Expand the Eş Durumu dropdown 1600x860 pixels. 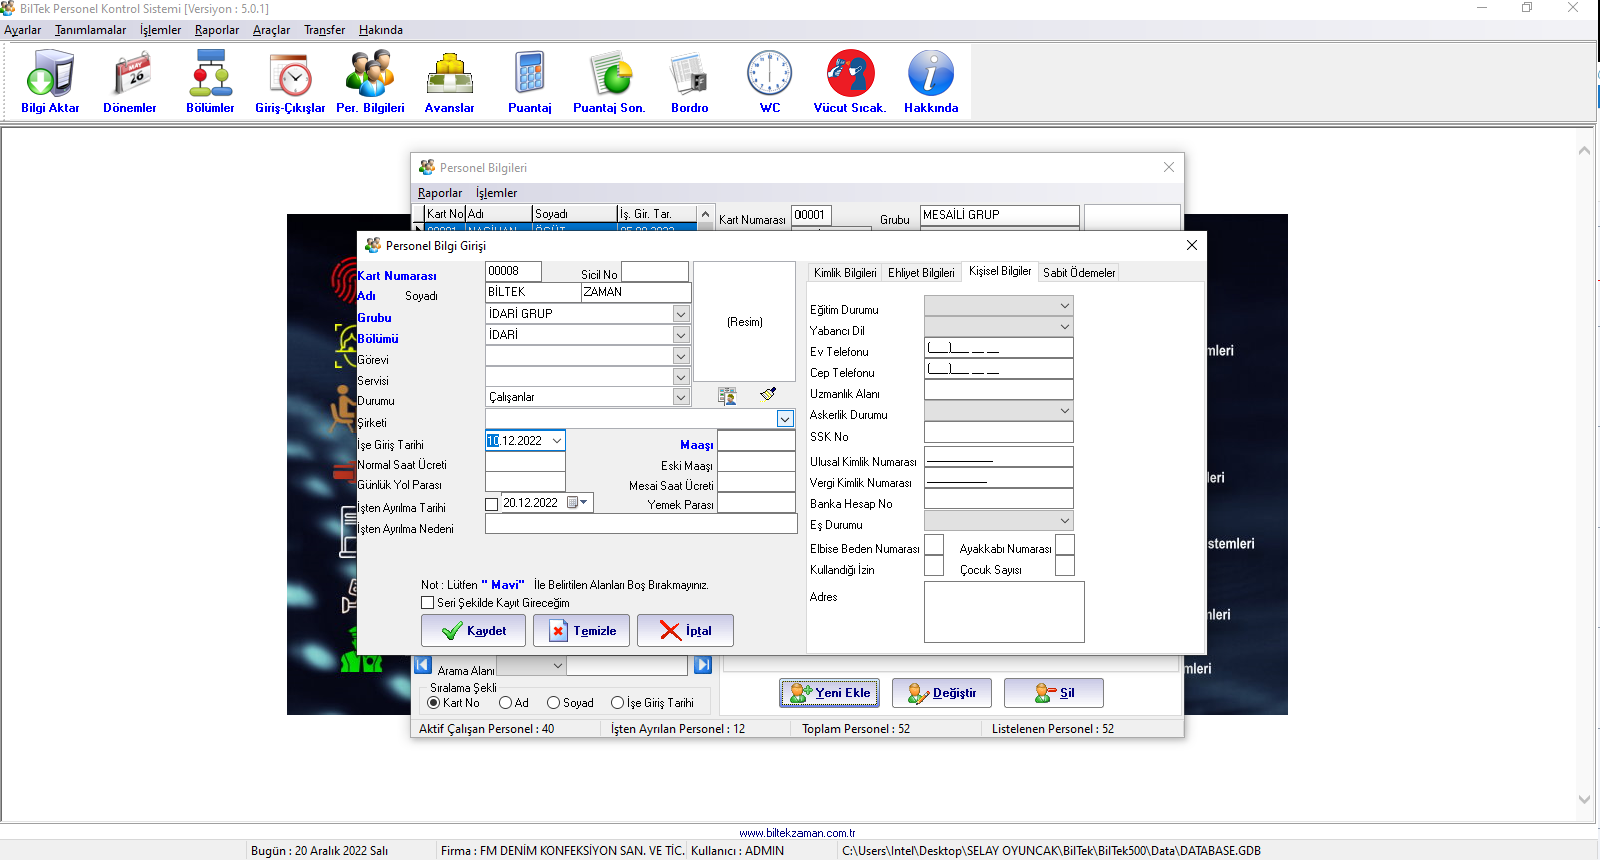pyautogui.click(x=1064, y=520)
